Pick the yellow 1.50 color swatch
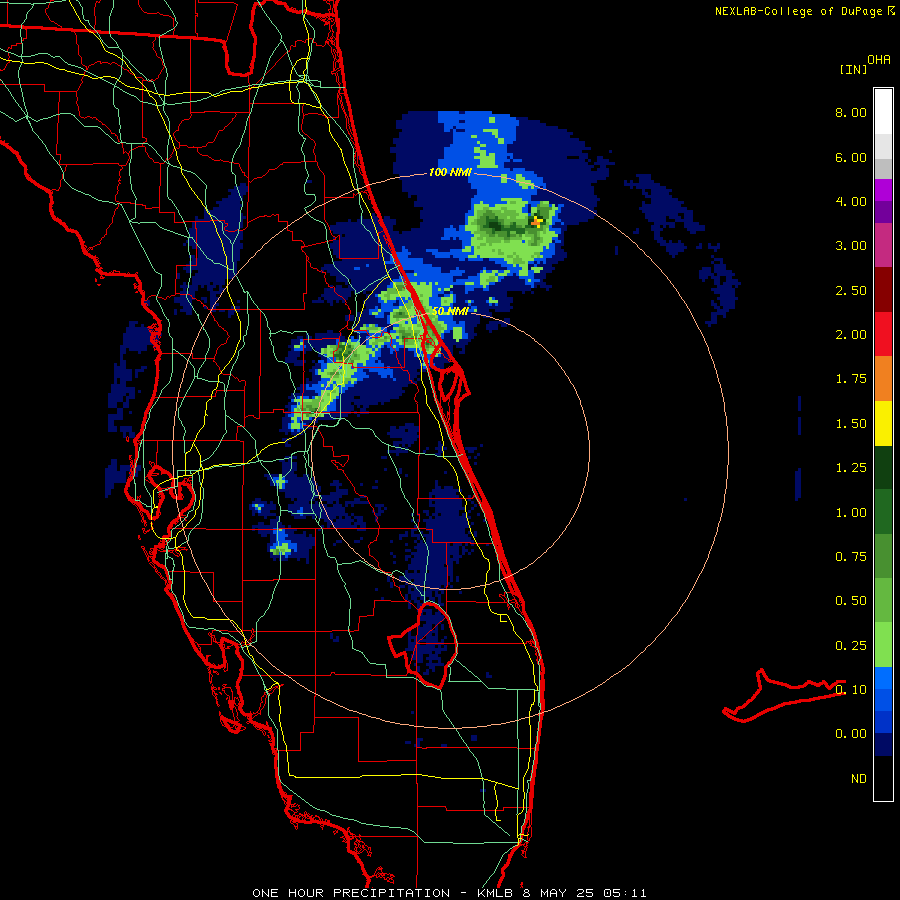 883,423
